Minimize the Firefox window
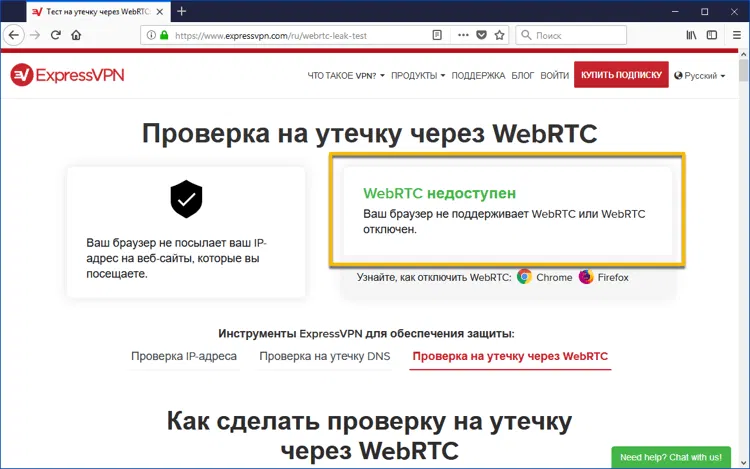 pos(675,11)
